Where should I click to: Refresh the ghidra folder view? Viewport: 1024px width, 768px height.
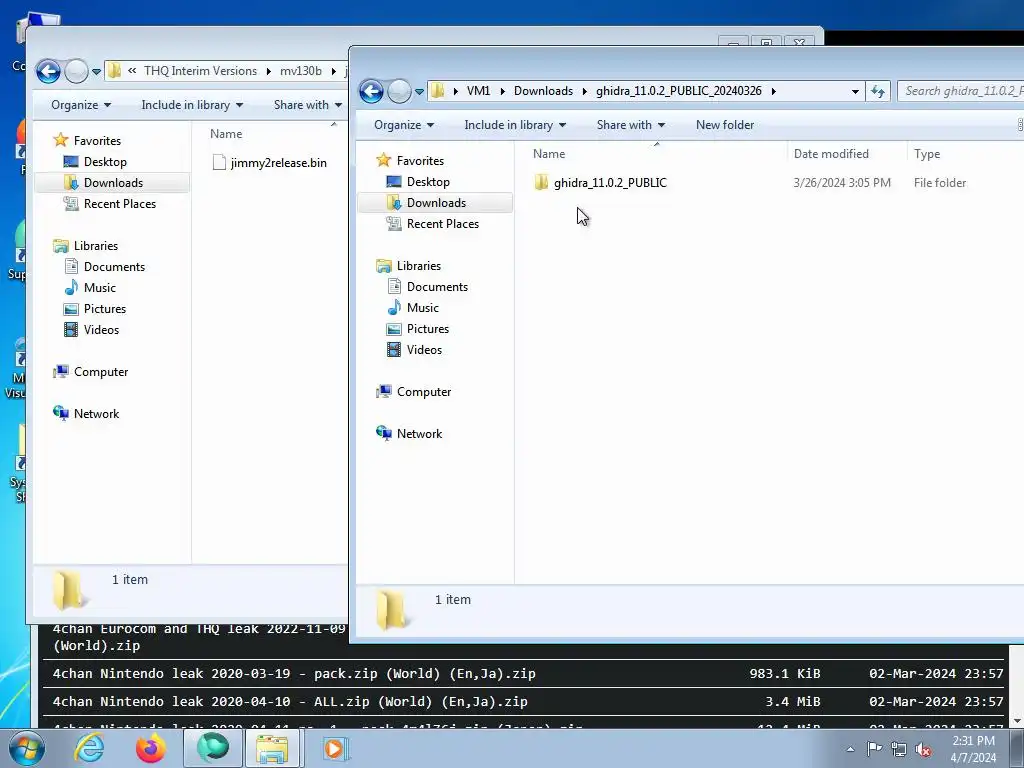point(878,91)
